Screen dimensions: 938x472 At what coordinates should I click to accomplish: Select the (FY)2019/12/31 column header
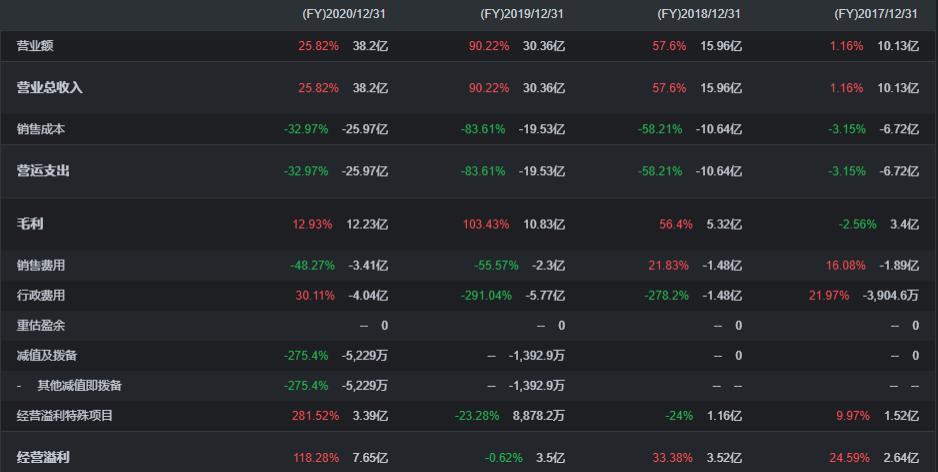(522, 14)
